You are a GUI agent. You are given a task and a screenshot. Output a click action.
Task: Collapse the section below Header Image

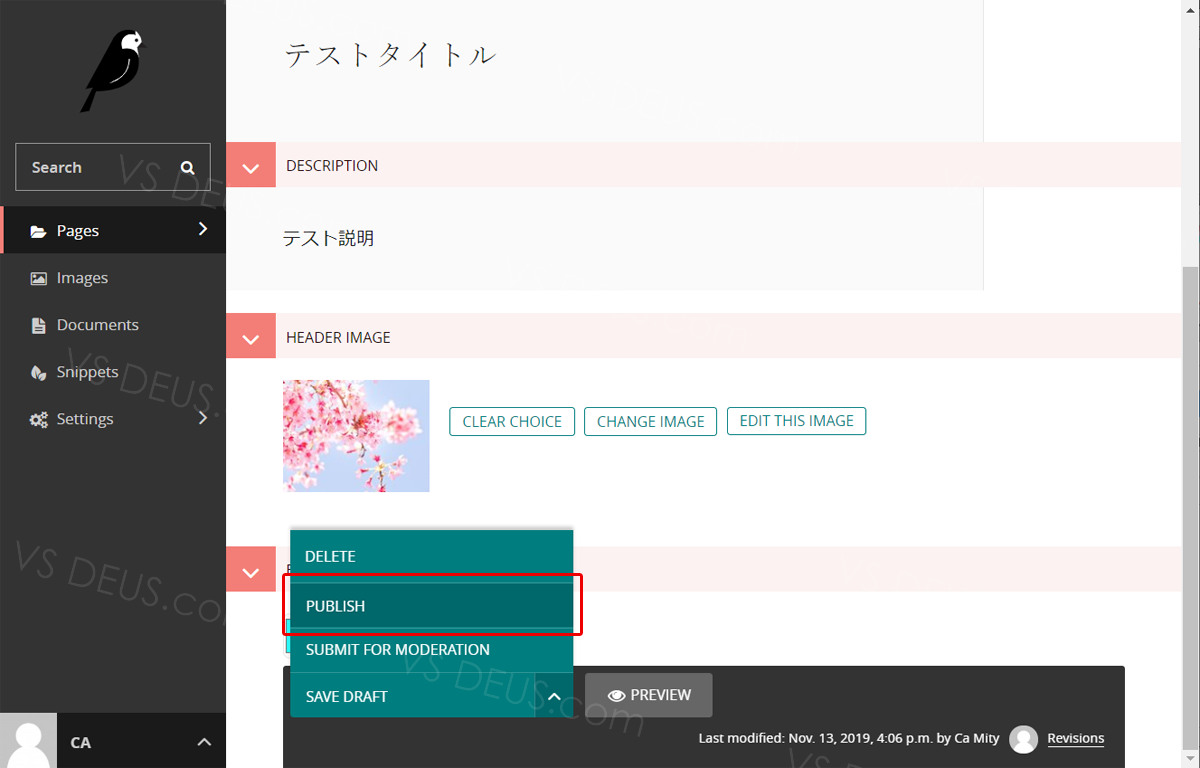click(x=251, y=570)
